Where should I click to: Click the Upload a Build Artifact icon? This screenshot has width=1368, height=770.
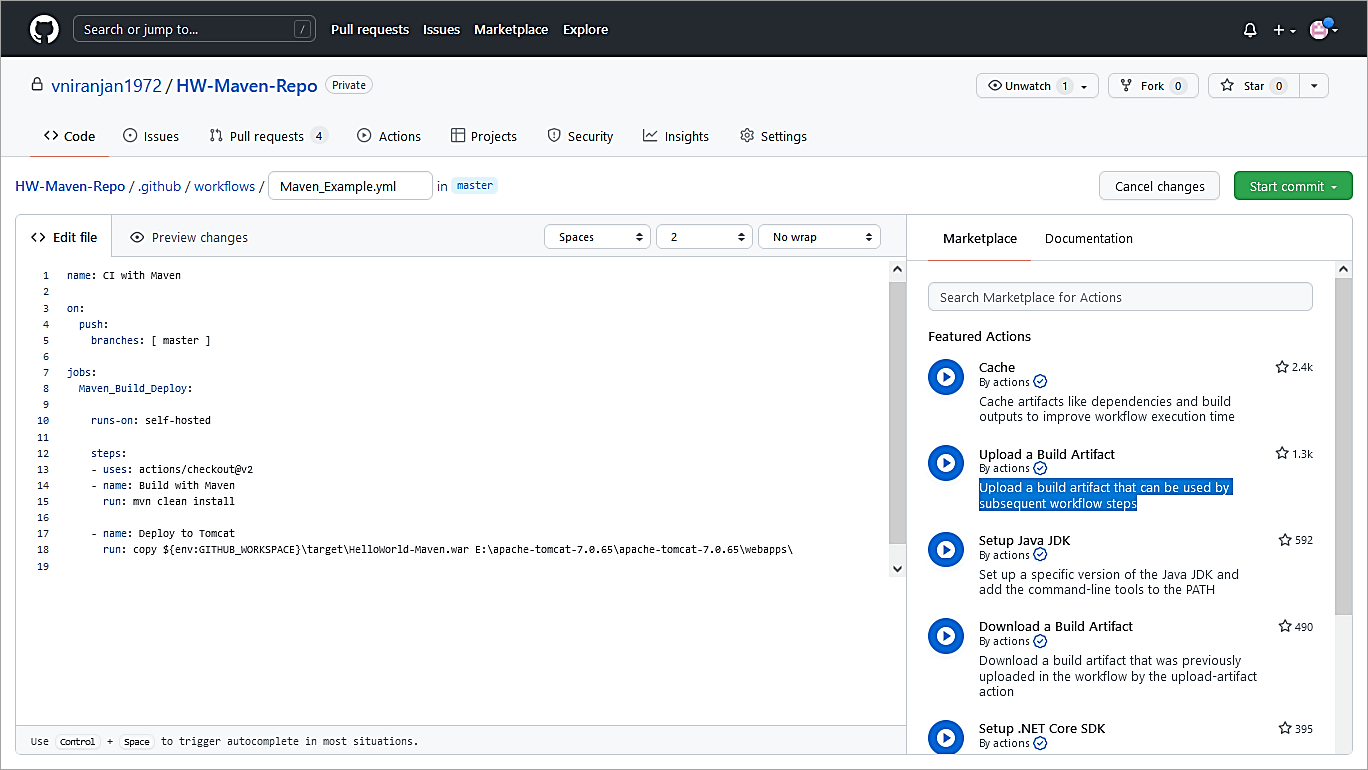coord(945,463)
